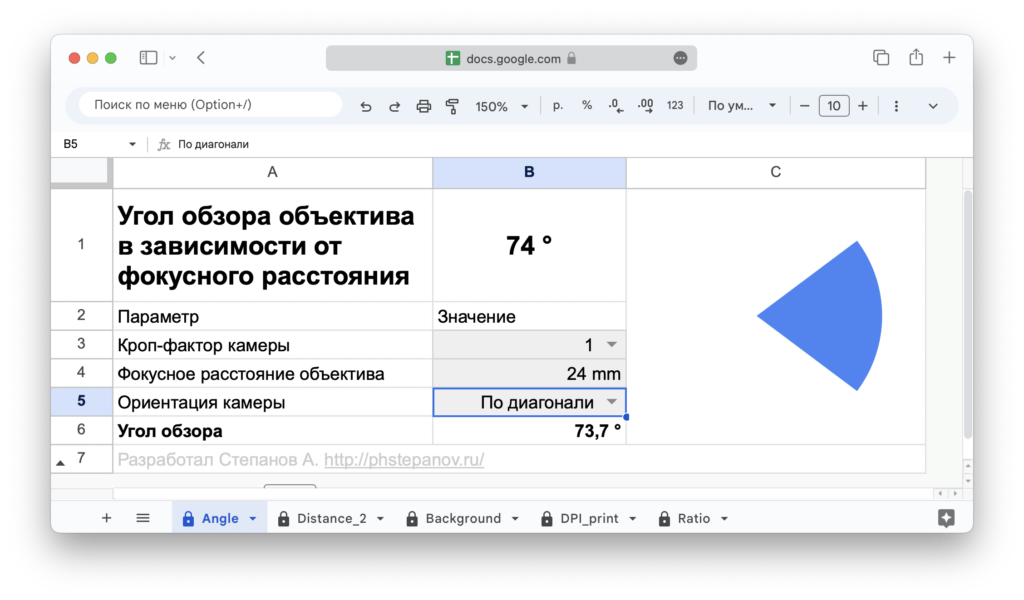Image resolution: width=1024 pixels, height=600 pixels.
Task: Open the Share icon in Safari
Action: (916, 57)
